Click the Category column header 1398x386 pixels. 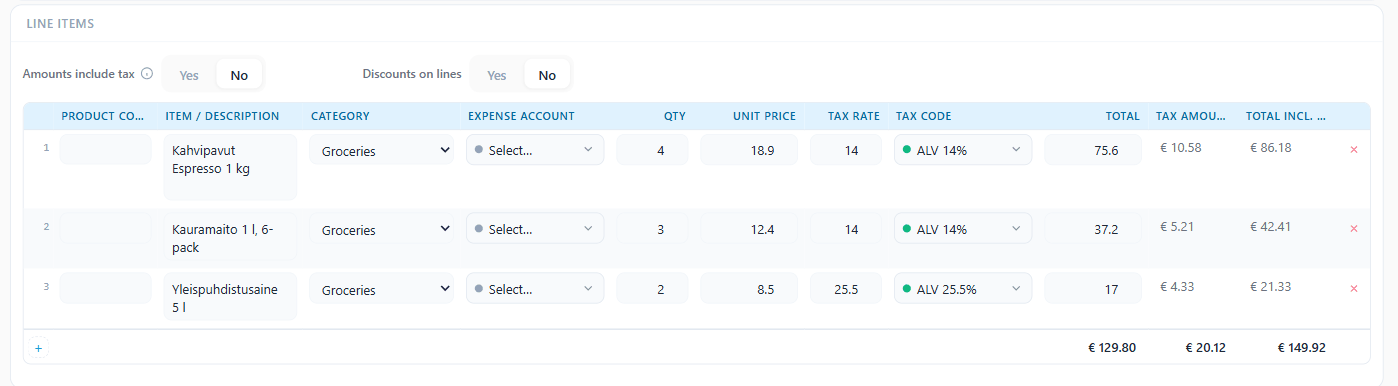click(x=340, y=116)
